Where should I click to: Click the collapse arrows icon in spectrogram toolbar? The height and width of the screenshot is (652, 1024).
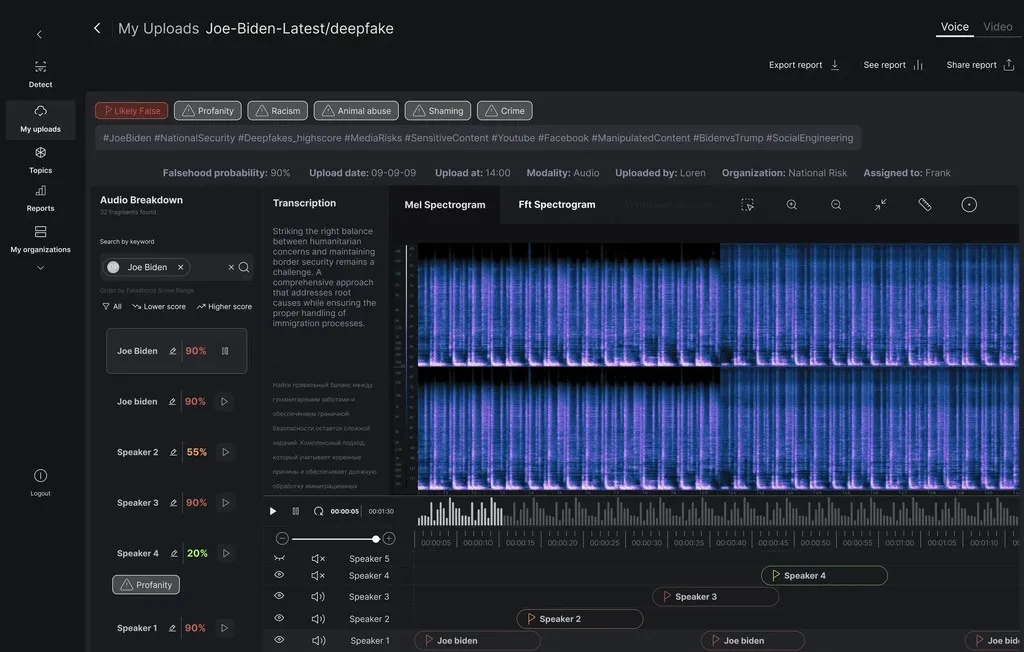880,204
